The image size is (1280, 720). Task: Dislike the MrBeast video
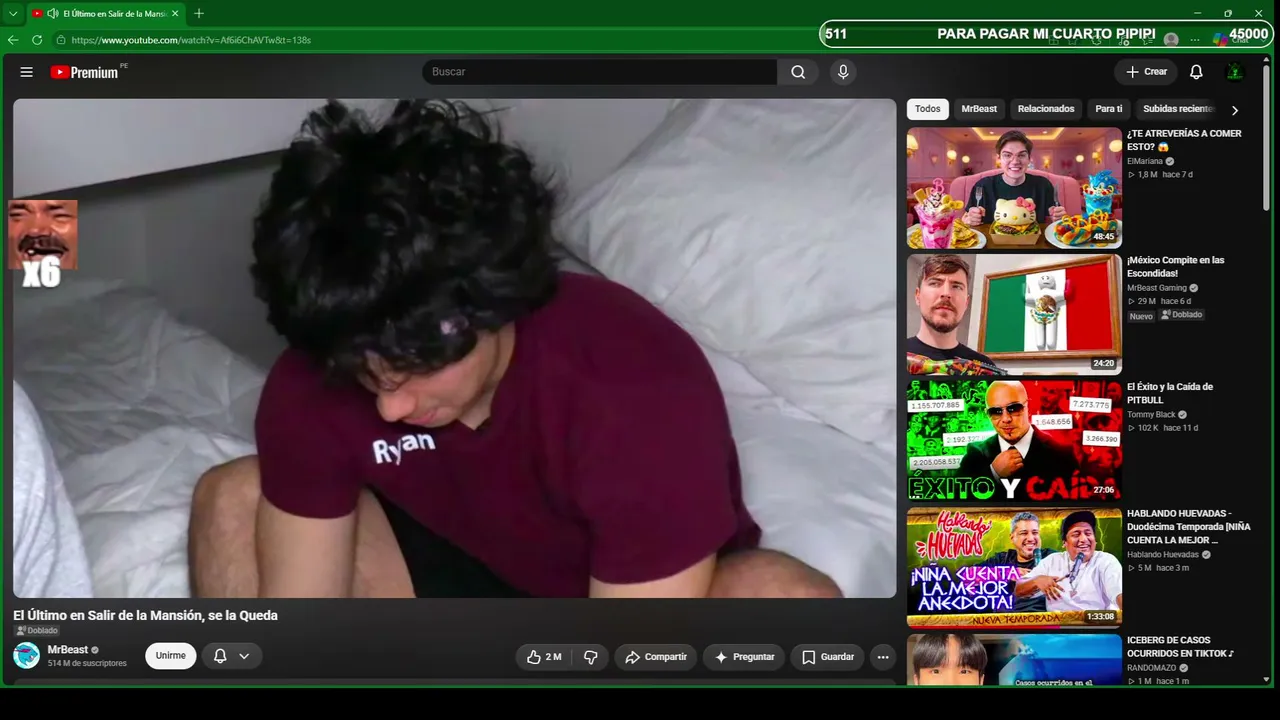click(591, 657)
